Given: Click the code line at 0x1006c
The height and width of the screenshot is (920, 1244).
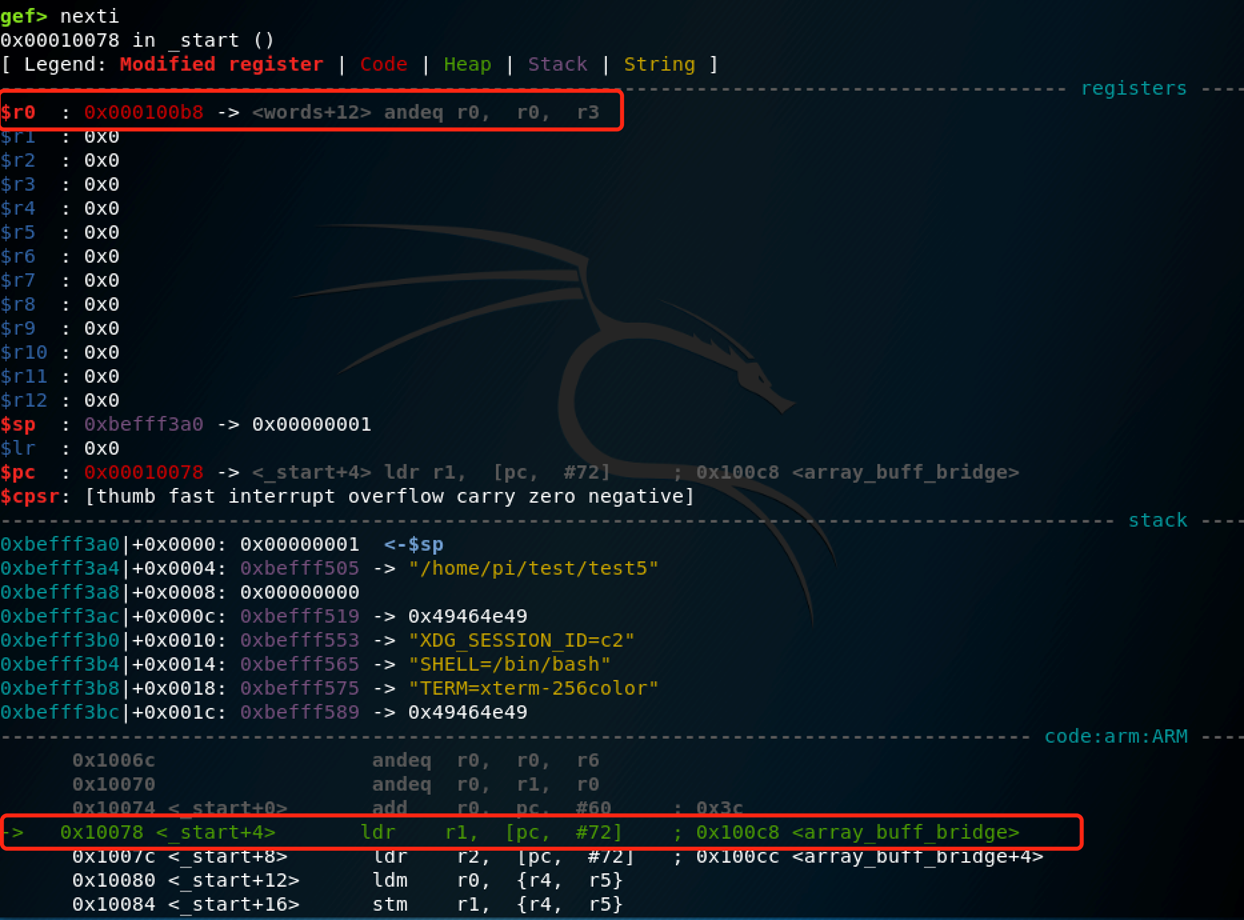Looking at the screenshot, I should [x=335, y=760].
